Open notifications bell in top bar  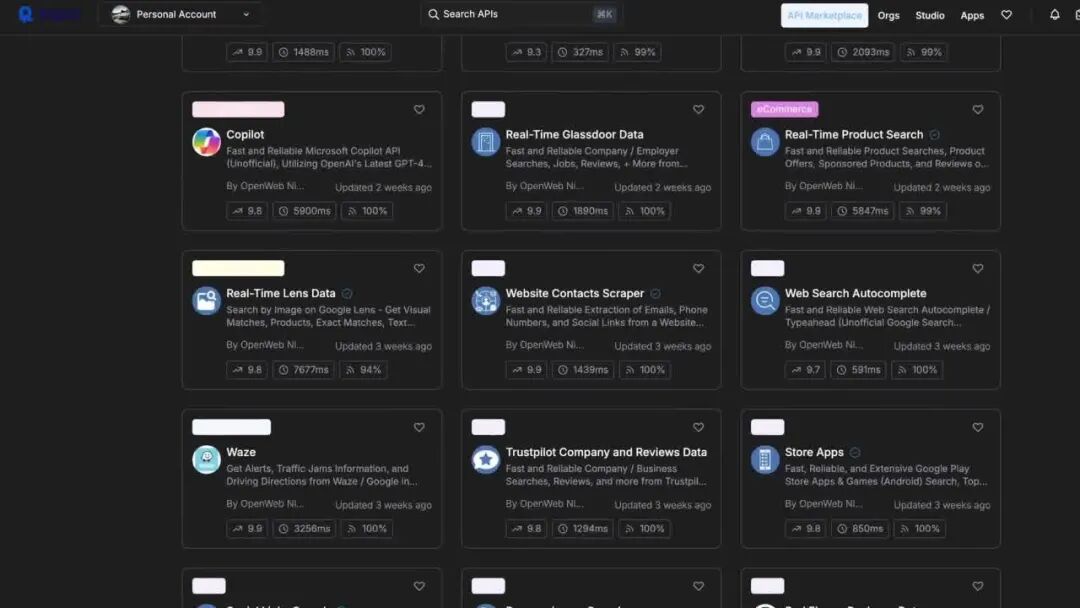(1054, 15)
